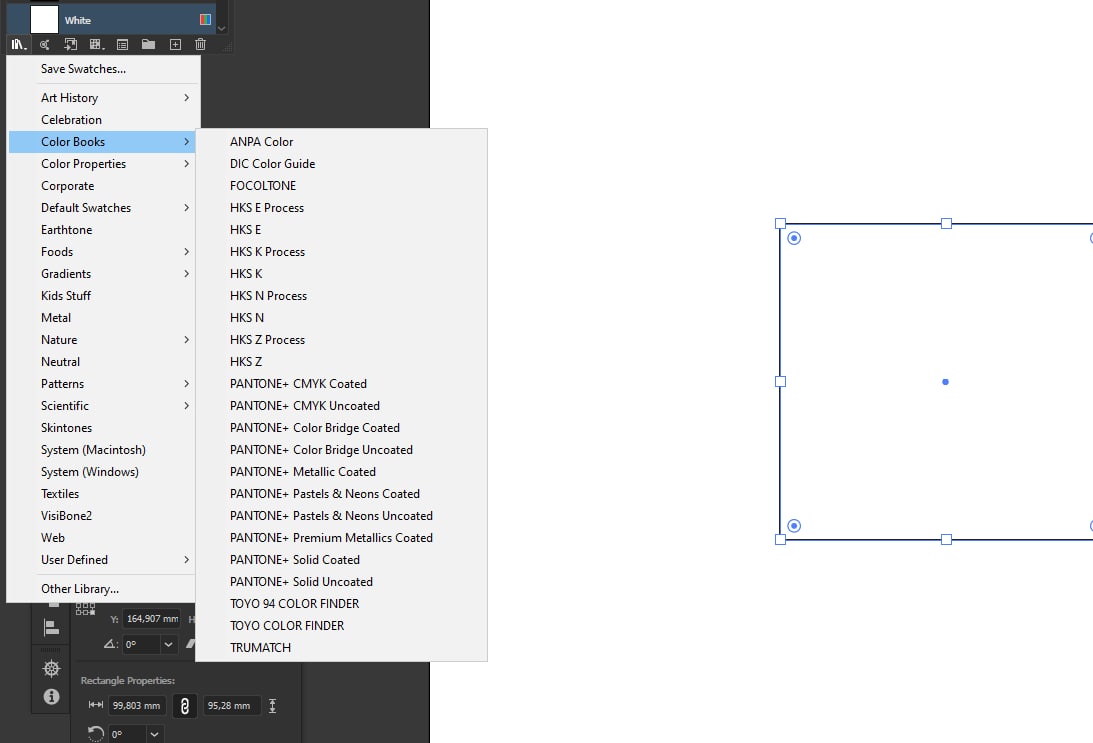
Task: Click the rectangle height icon
Action: (x=273, y=706)
